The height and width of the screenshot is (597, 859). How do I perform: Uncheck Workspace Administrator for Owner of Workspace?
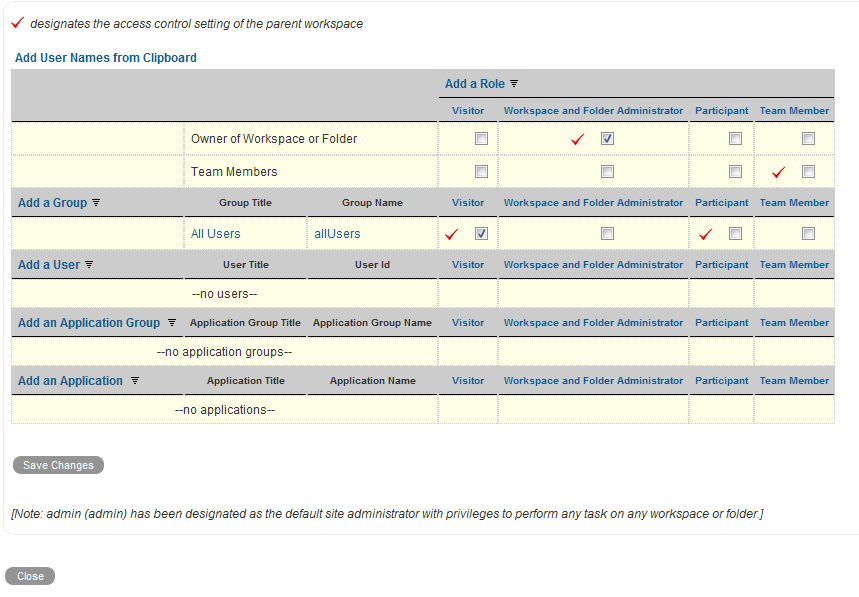coord(607,139)
